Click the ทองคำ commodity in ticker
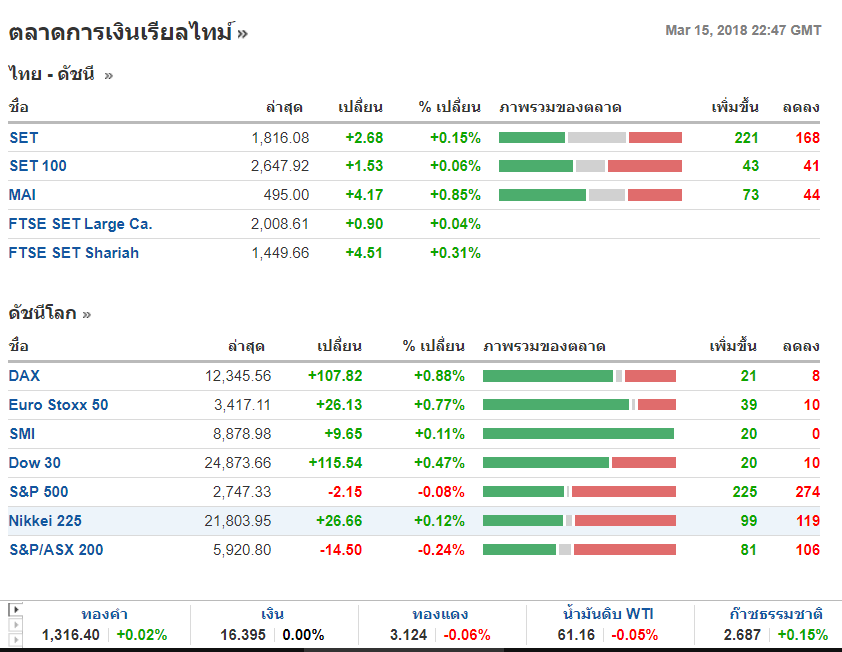This screenshot has height=652, width=842. click(104, 615)
